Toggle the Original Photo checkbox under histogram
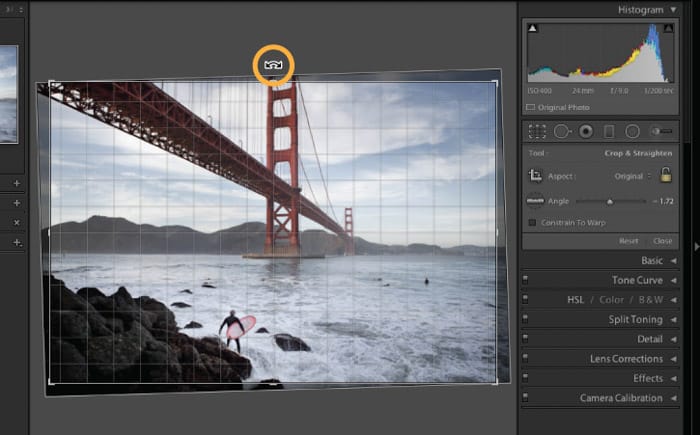Viewport: 700px width, 435px height. pyautogui.click(x=531, y=107)
